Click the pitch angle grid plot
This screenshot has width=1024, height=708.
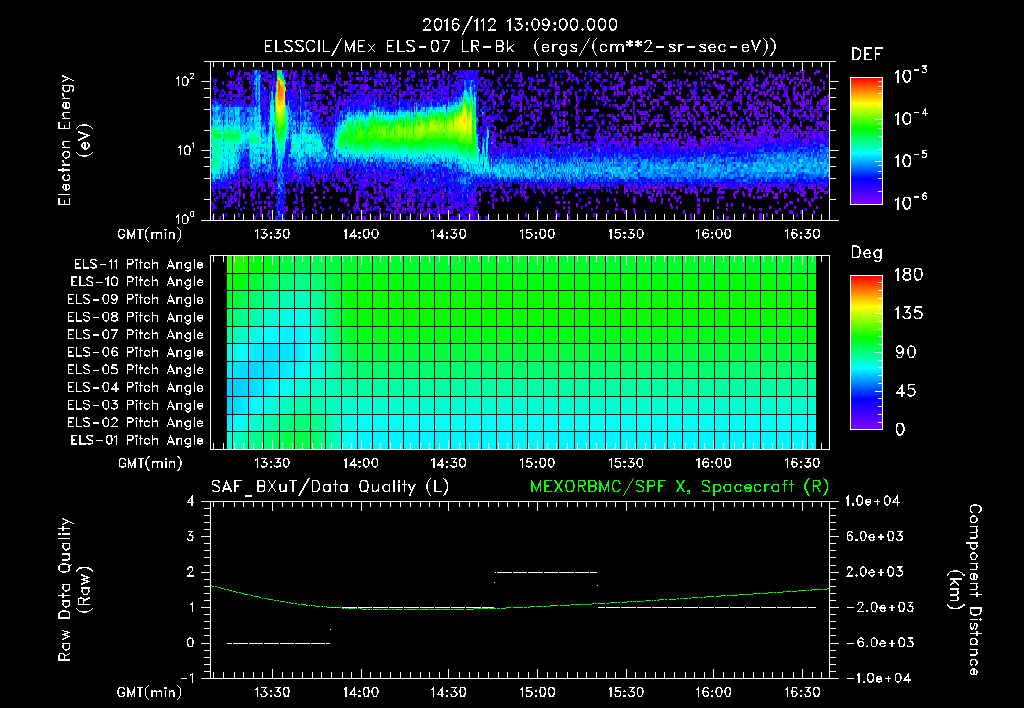(x=520, y=352)
